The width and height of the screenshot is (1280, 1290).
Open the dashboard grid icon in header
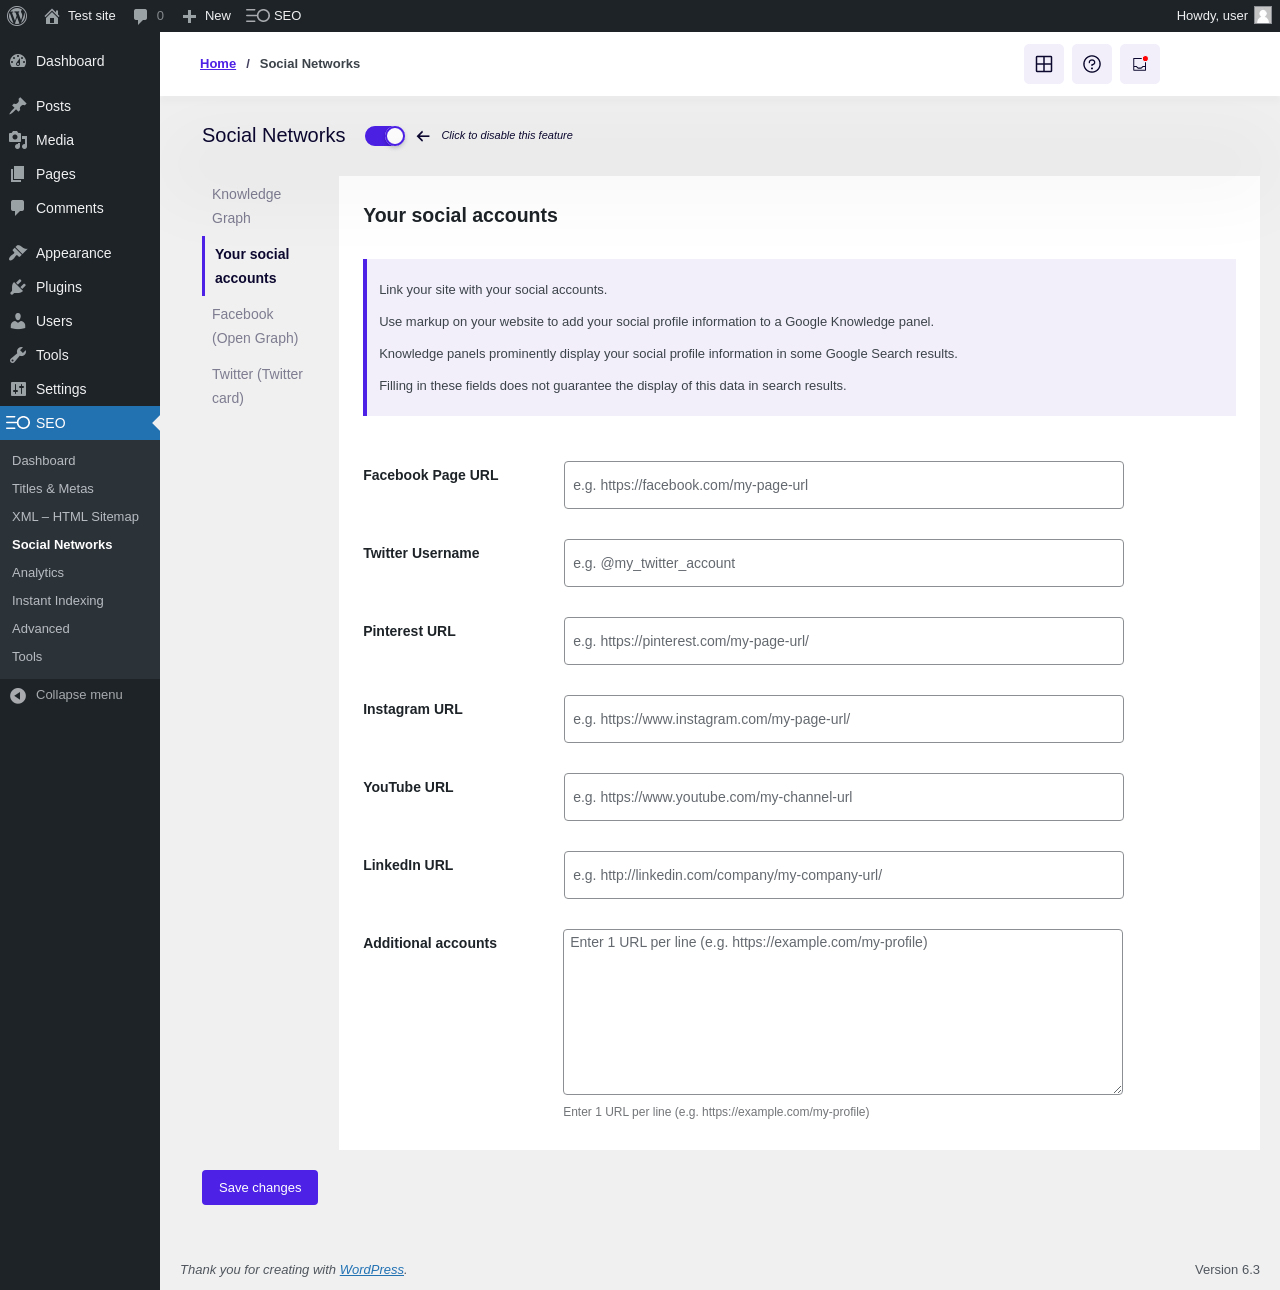click(x=1044, y=64)
